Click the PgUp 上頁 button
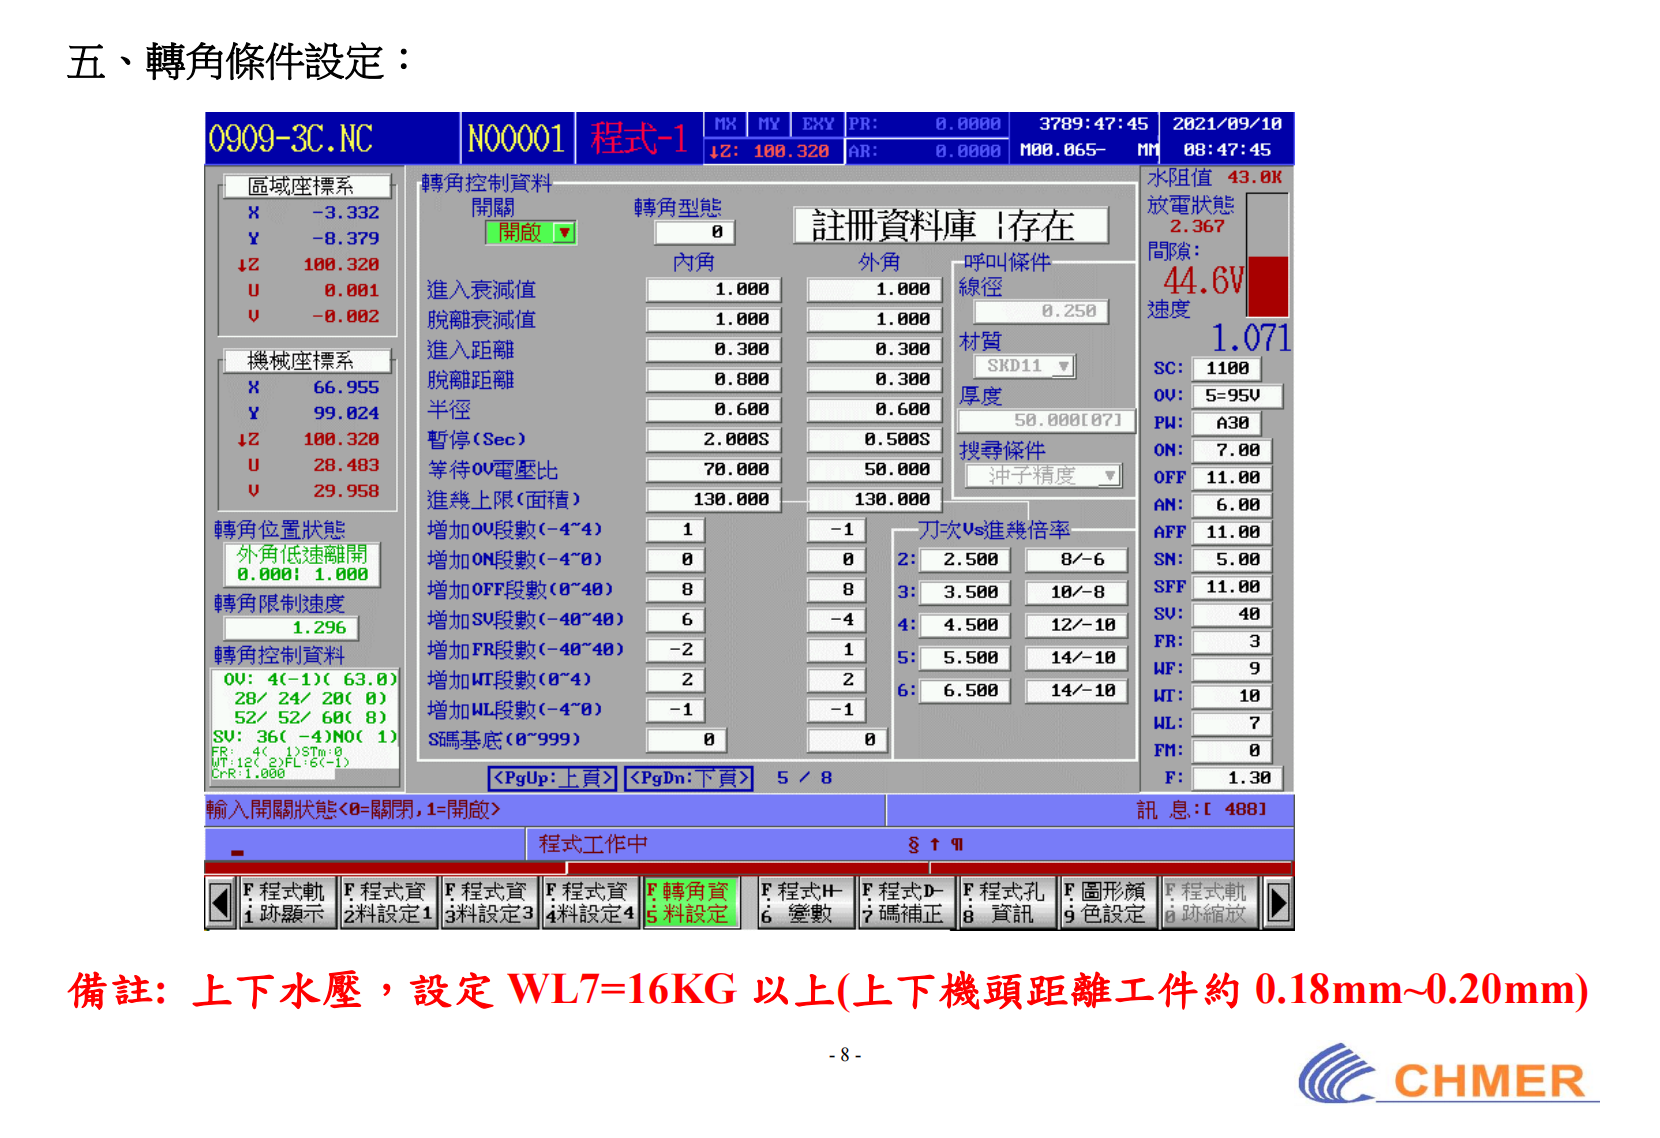Screen dimensions: 1660x1138 [x=552, y=778]
